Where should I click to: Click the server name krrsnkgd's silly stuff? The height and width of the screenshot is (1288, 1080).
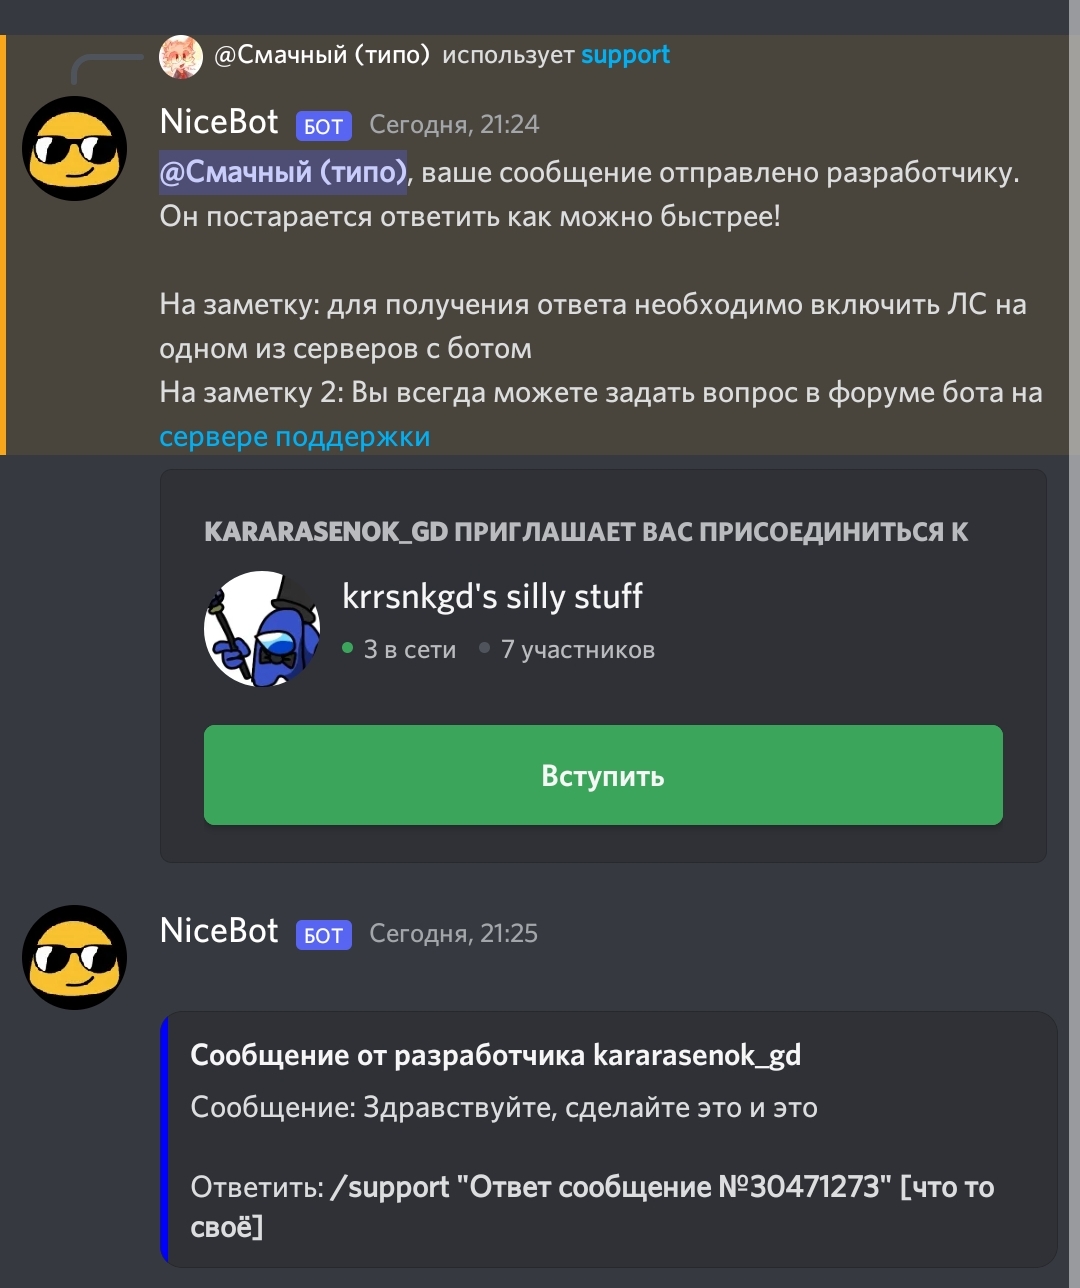[492, 596]
